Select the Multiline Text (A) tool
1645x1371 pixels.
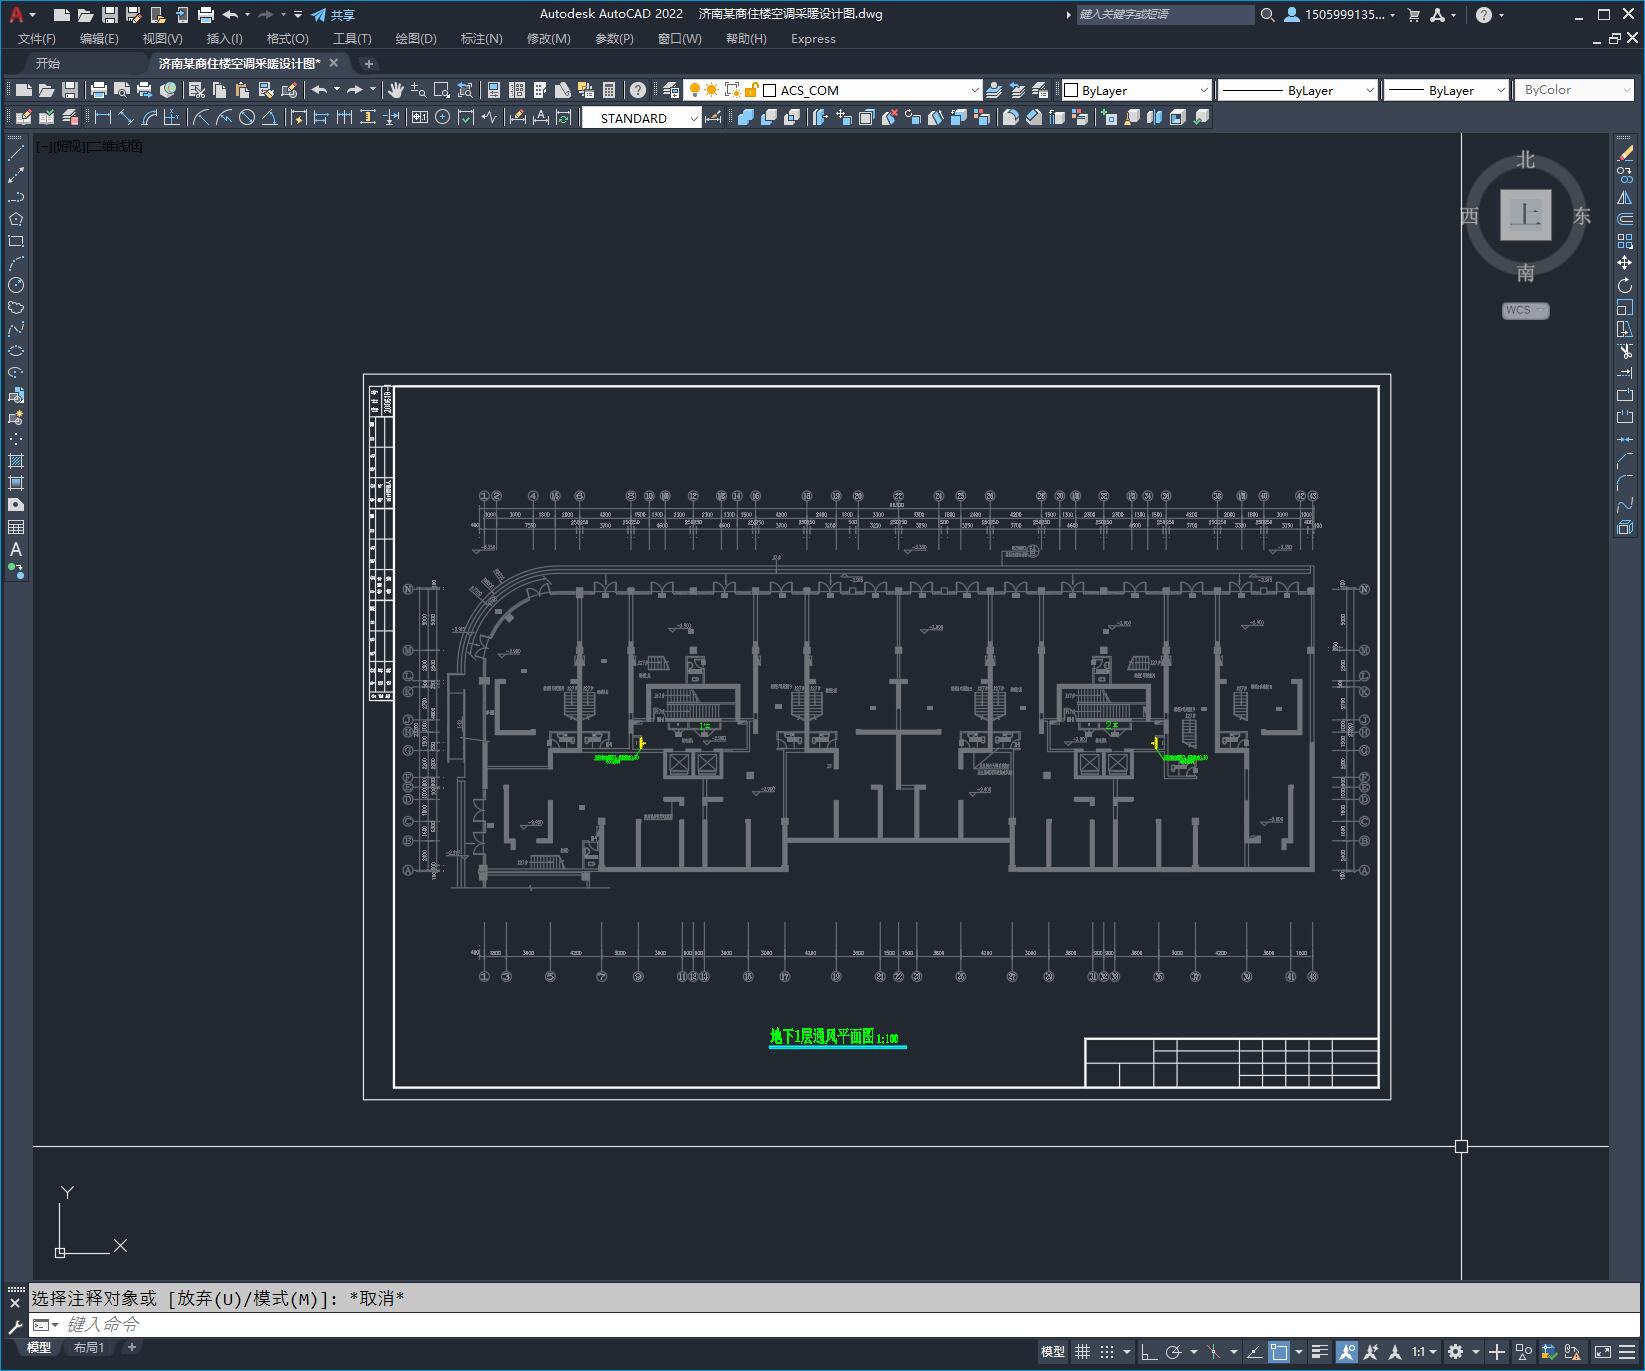(15, 549)
